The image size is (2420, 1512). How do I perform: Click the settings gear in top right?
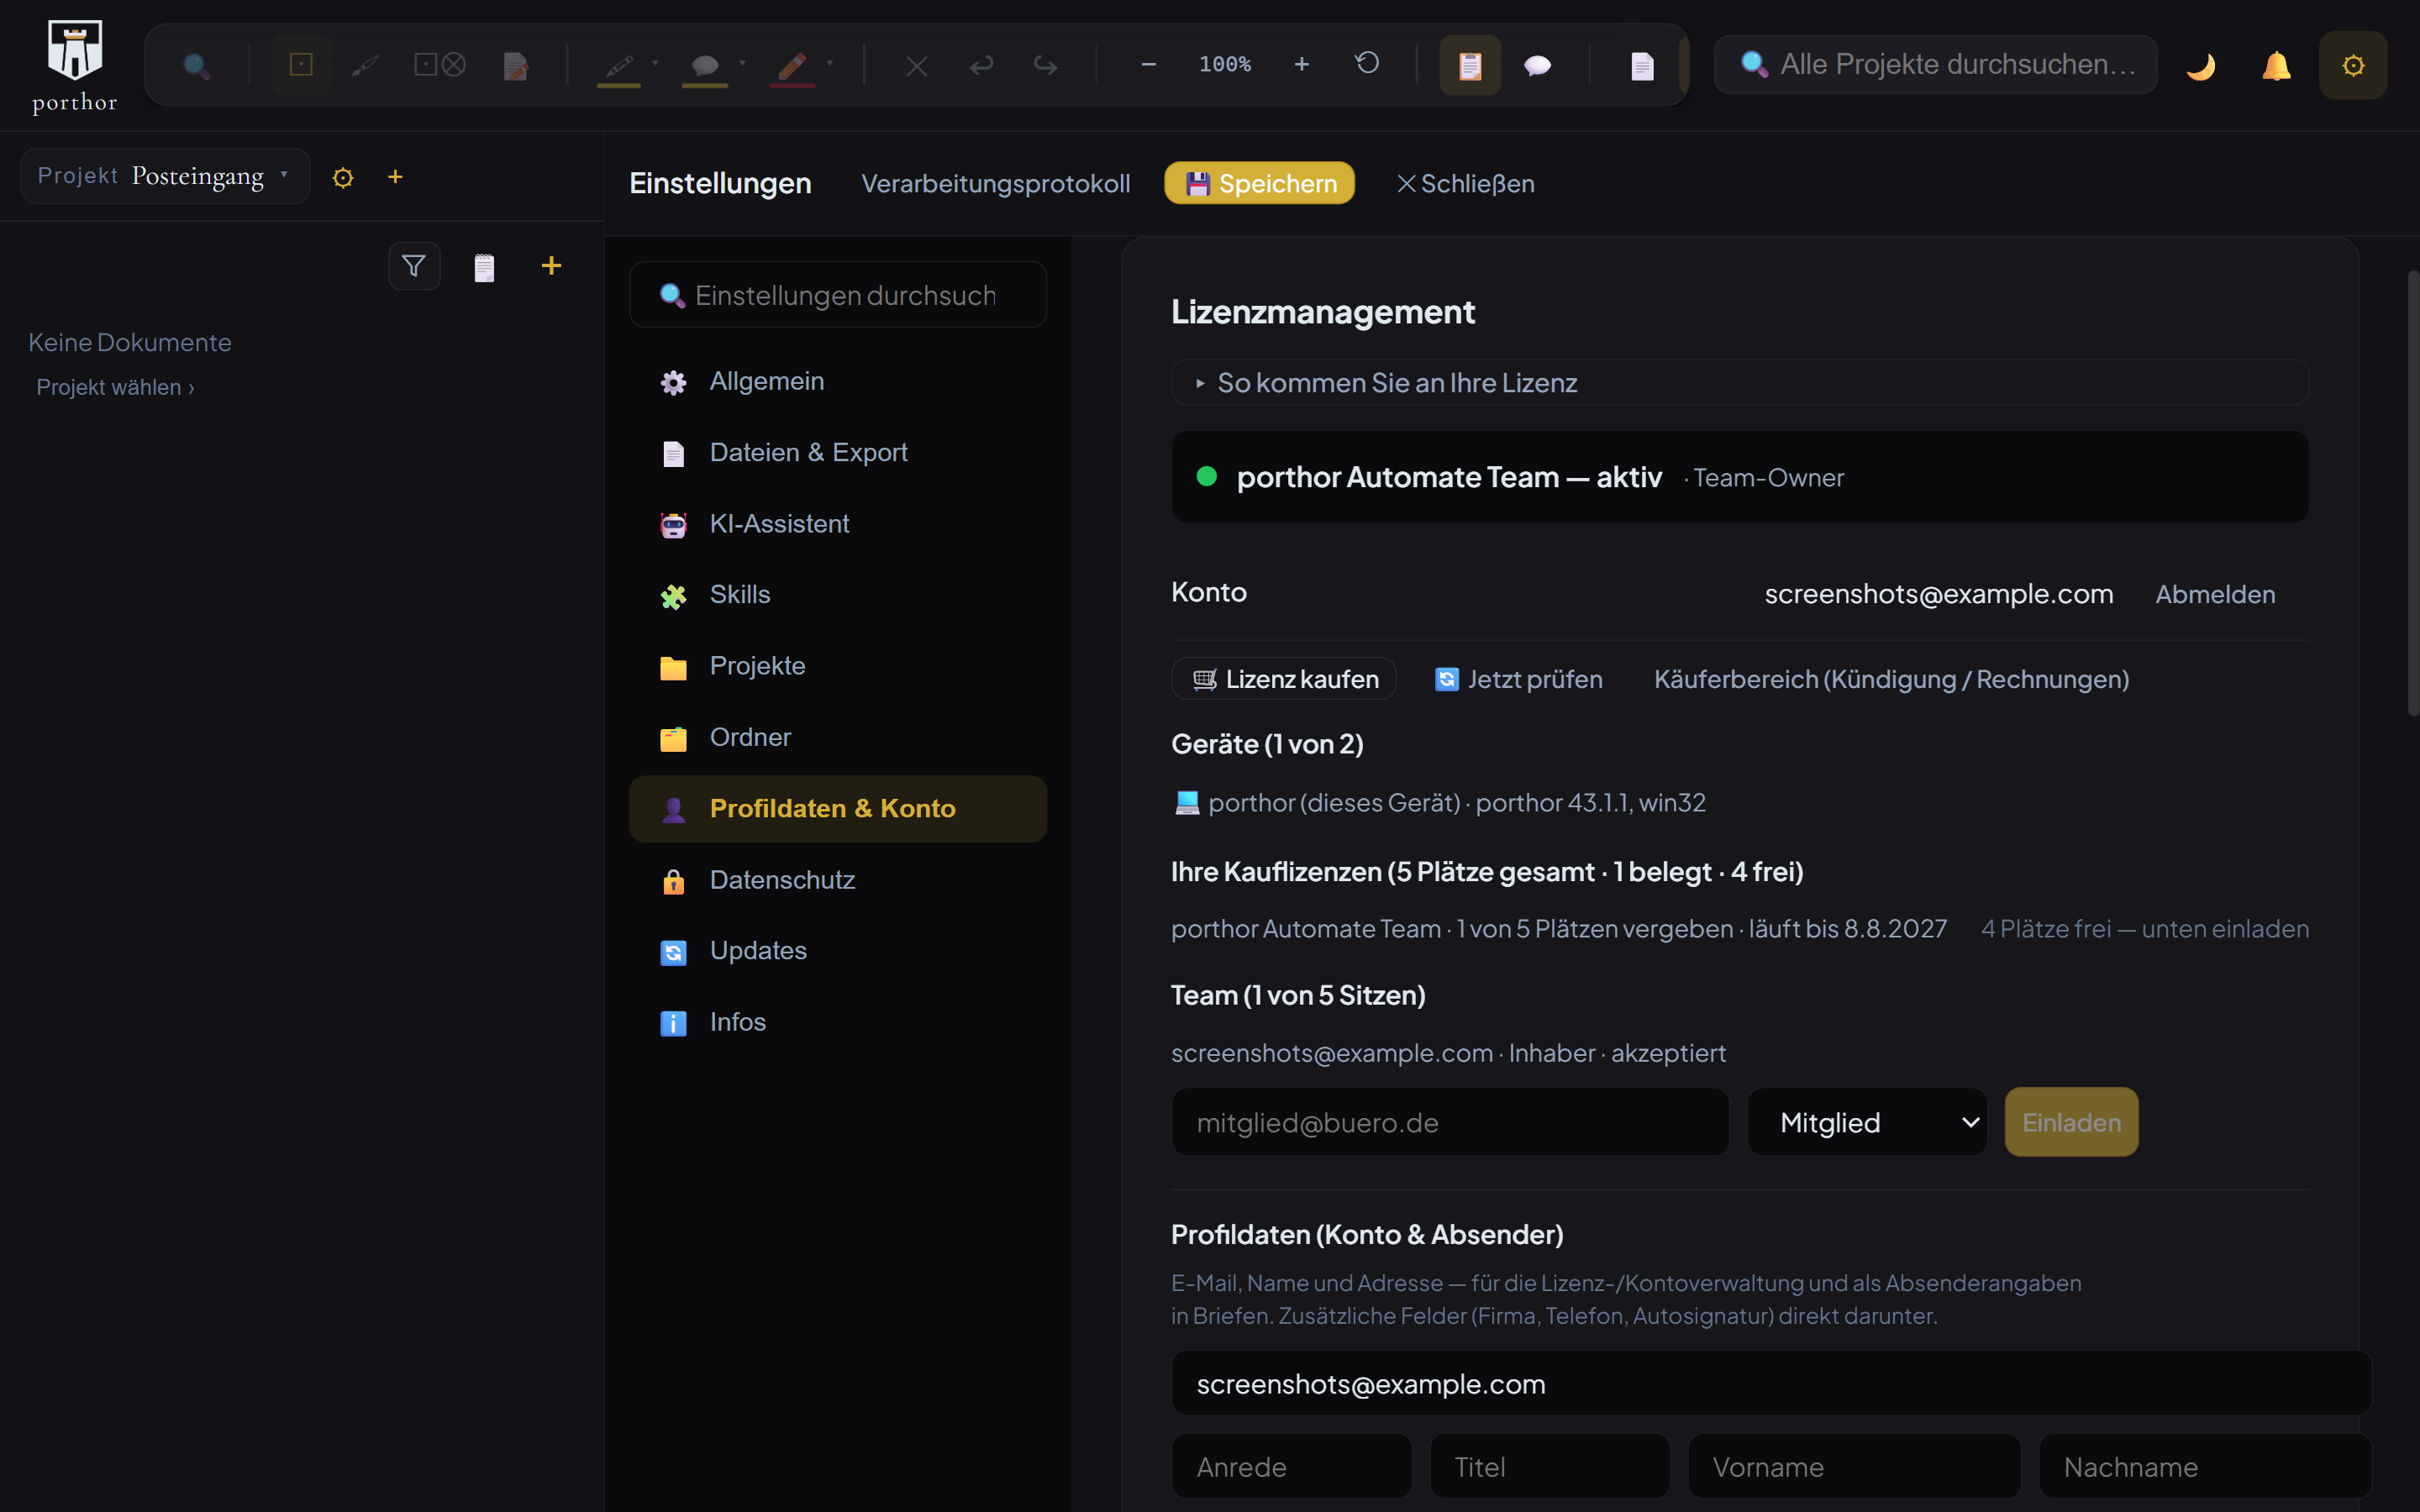(2353, 66)
